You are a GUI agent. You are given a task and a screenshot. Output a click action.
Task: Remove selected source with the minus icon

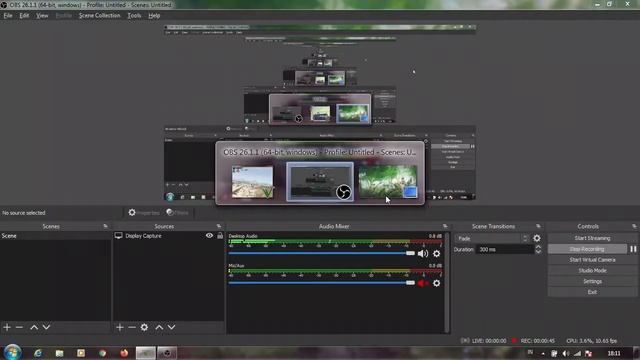point(132,327)
